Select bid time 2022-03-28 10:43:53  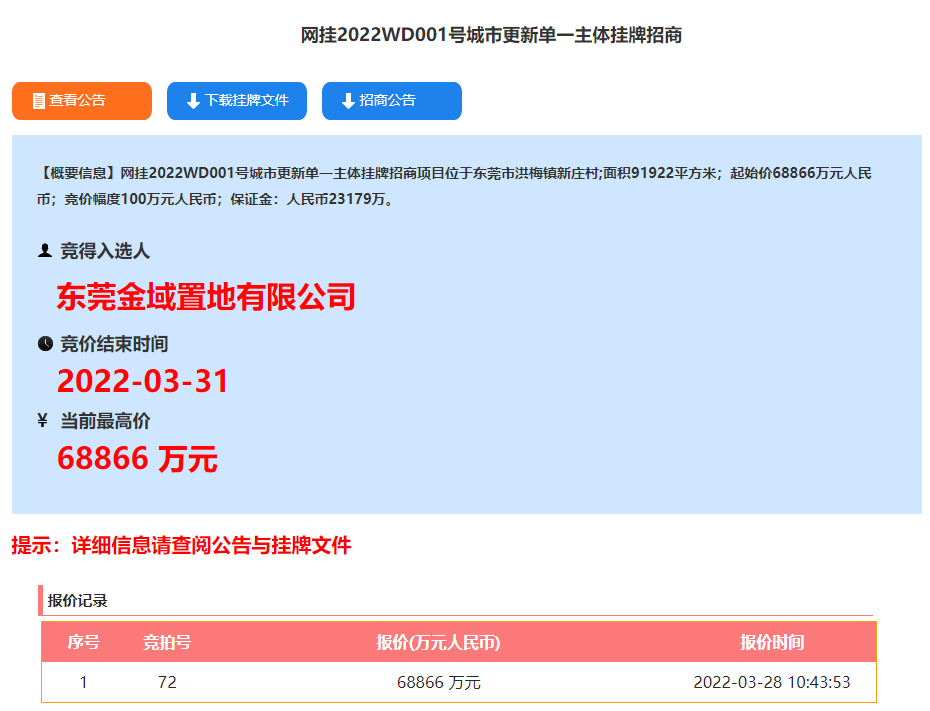click(x=772, y=682)
